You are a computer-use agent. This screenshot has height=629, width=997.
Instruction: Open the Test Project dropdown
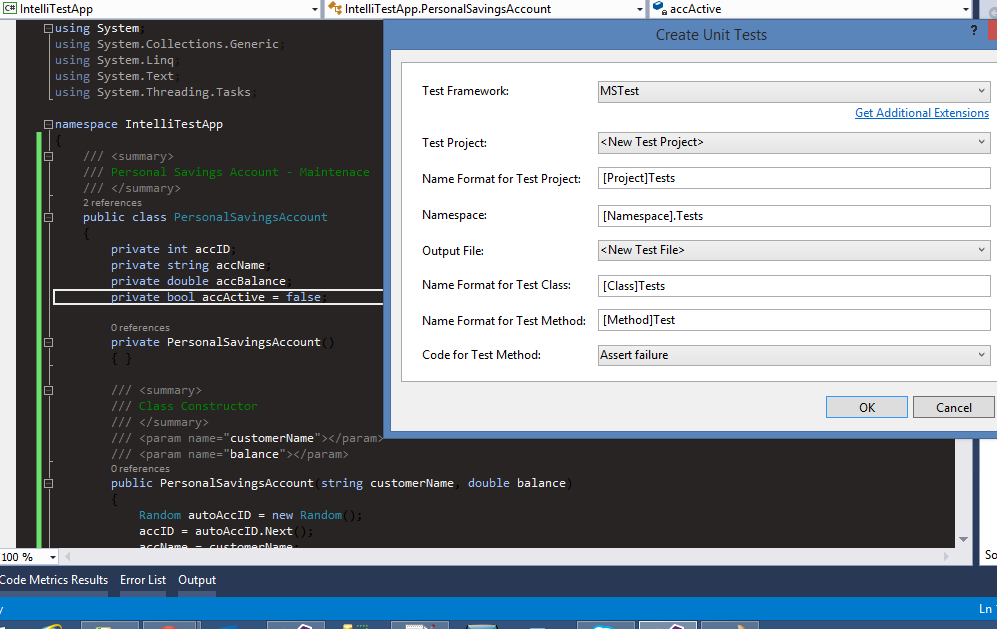pos(794,142)
